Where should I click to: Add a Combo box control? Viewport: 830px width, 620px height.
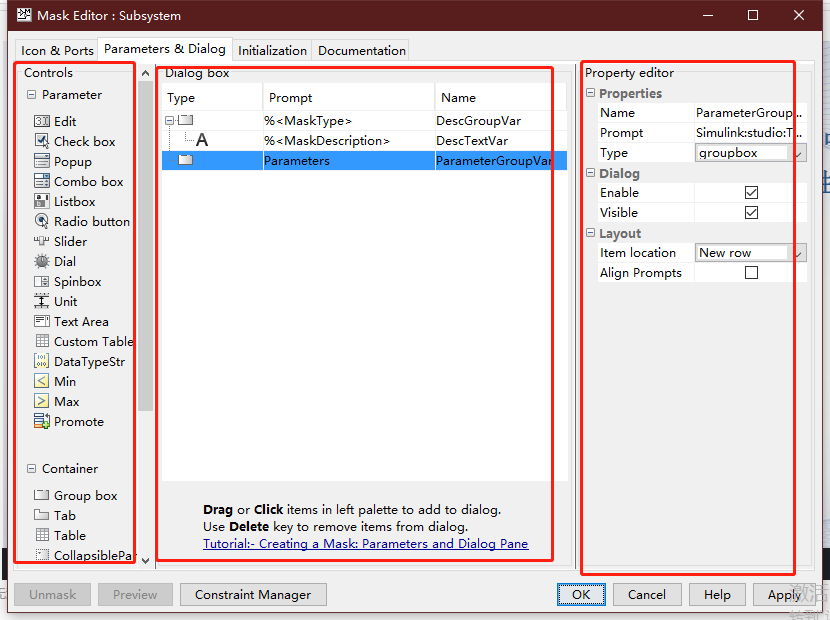[x=78, y=182]
